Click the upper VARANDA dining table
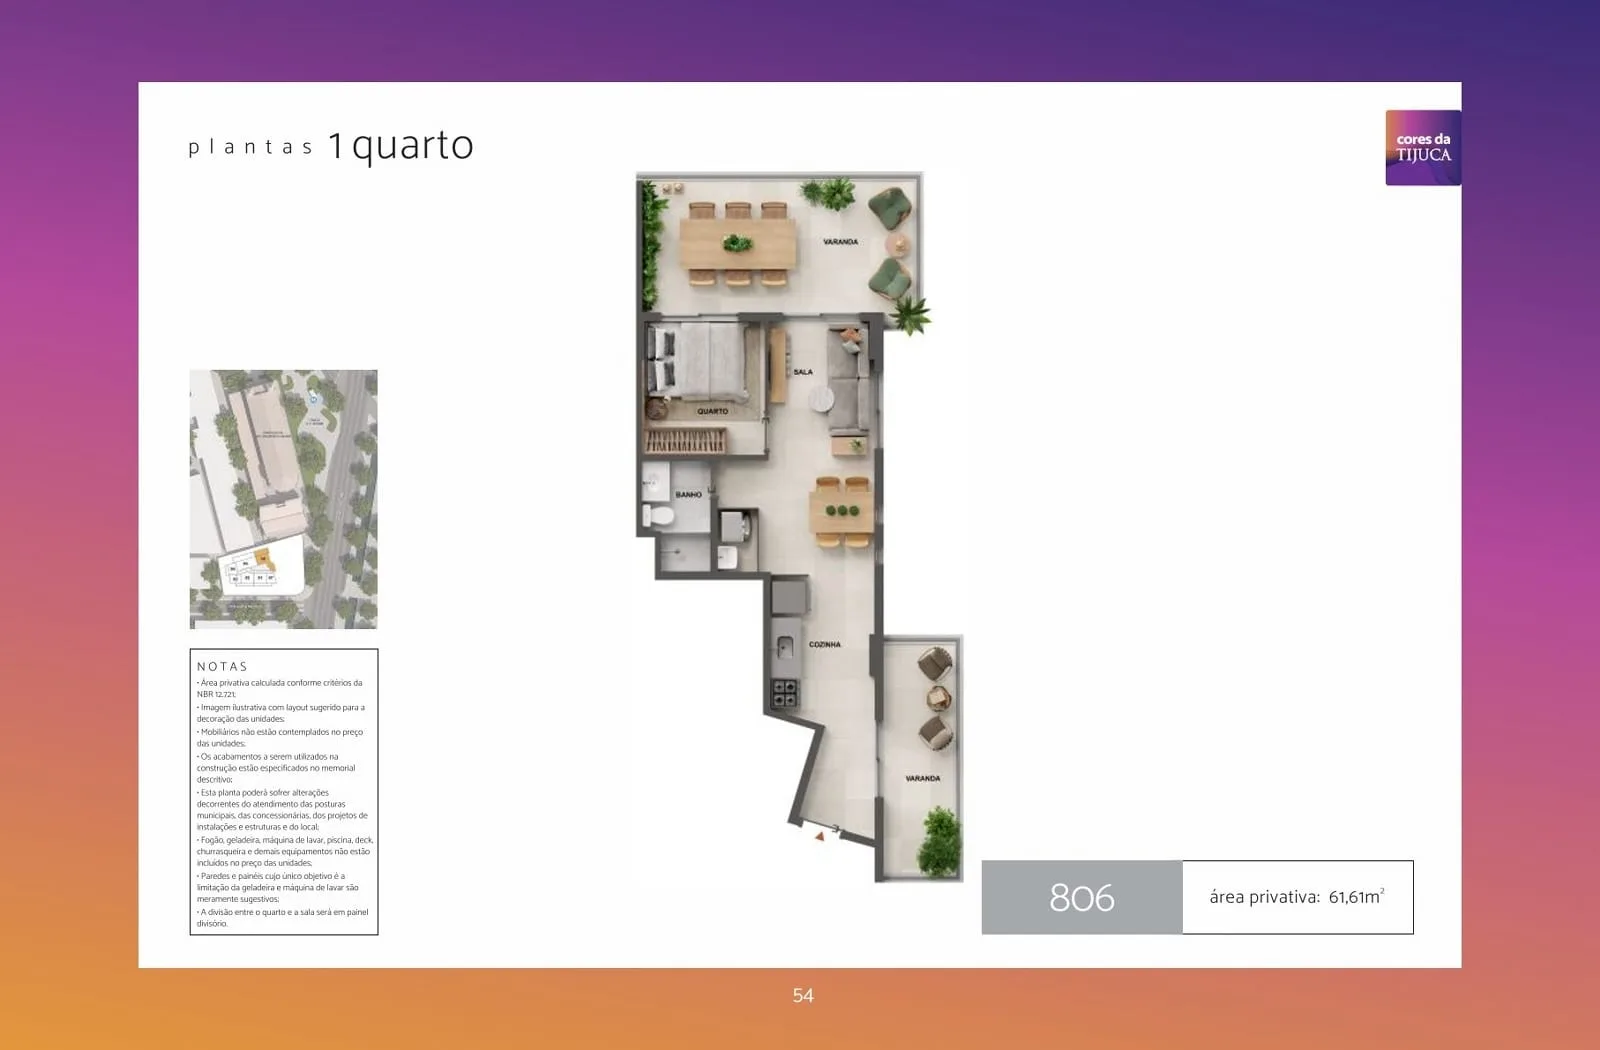 (x=738, y=243)
